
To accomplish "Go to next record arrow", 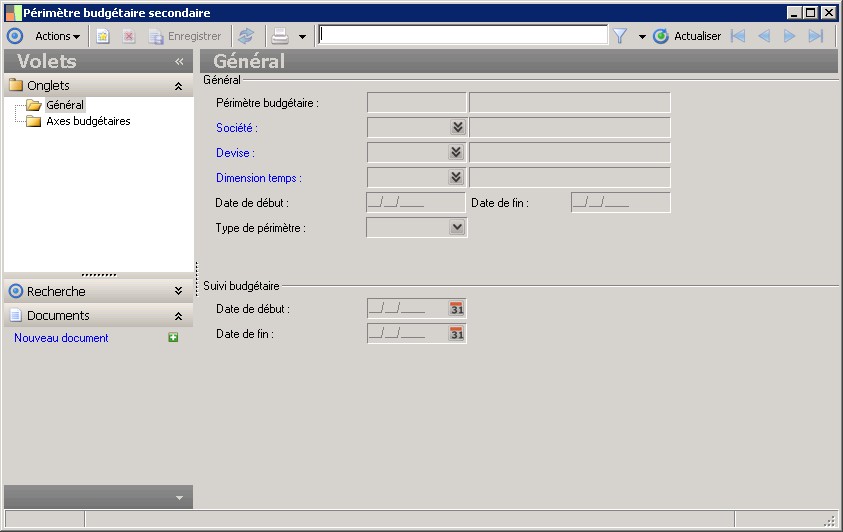I will [789, 37].
